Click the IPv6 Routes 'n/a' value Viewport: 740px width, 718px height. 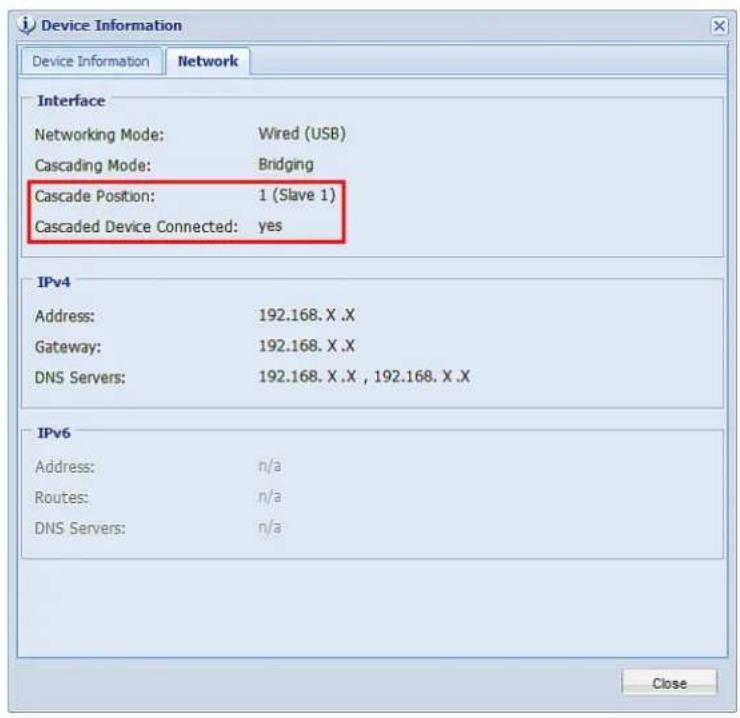tap(269, 497)
